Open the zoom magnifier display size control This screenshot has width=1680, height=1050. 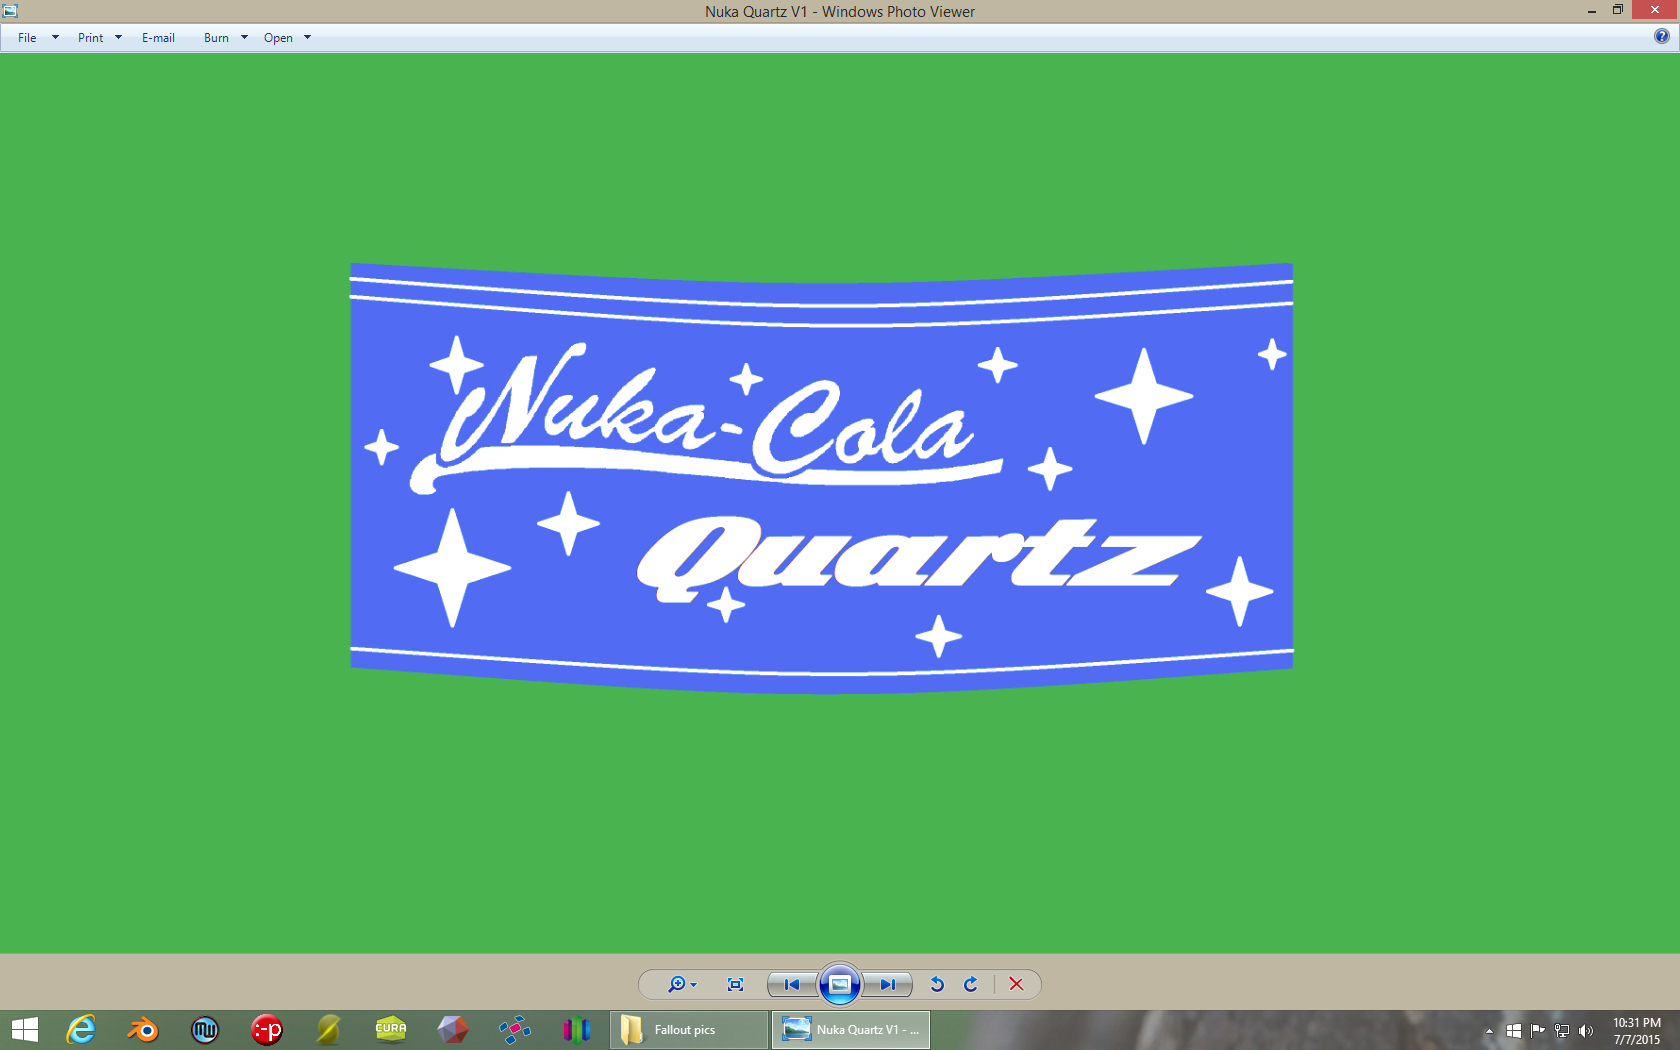[682, 984]
